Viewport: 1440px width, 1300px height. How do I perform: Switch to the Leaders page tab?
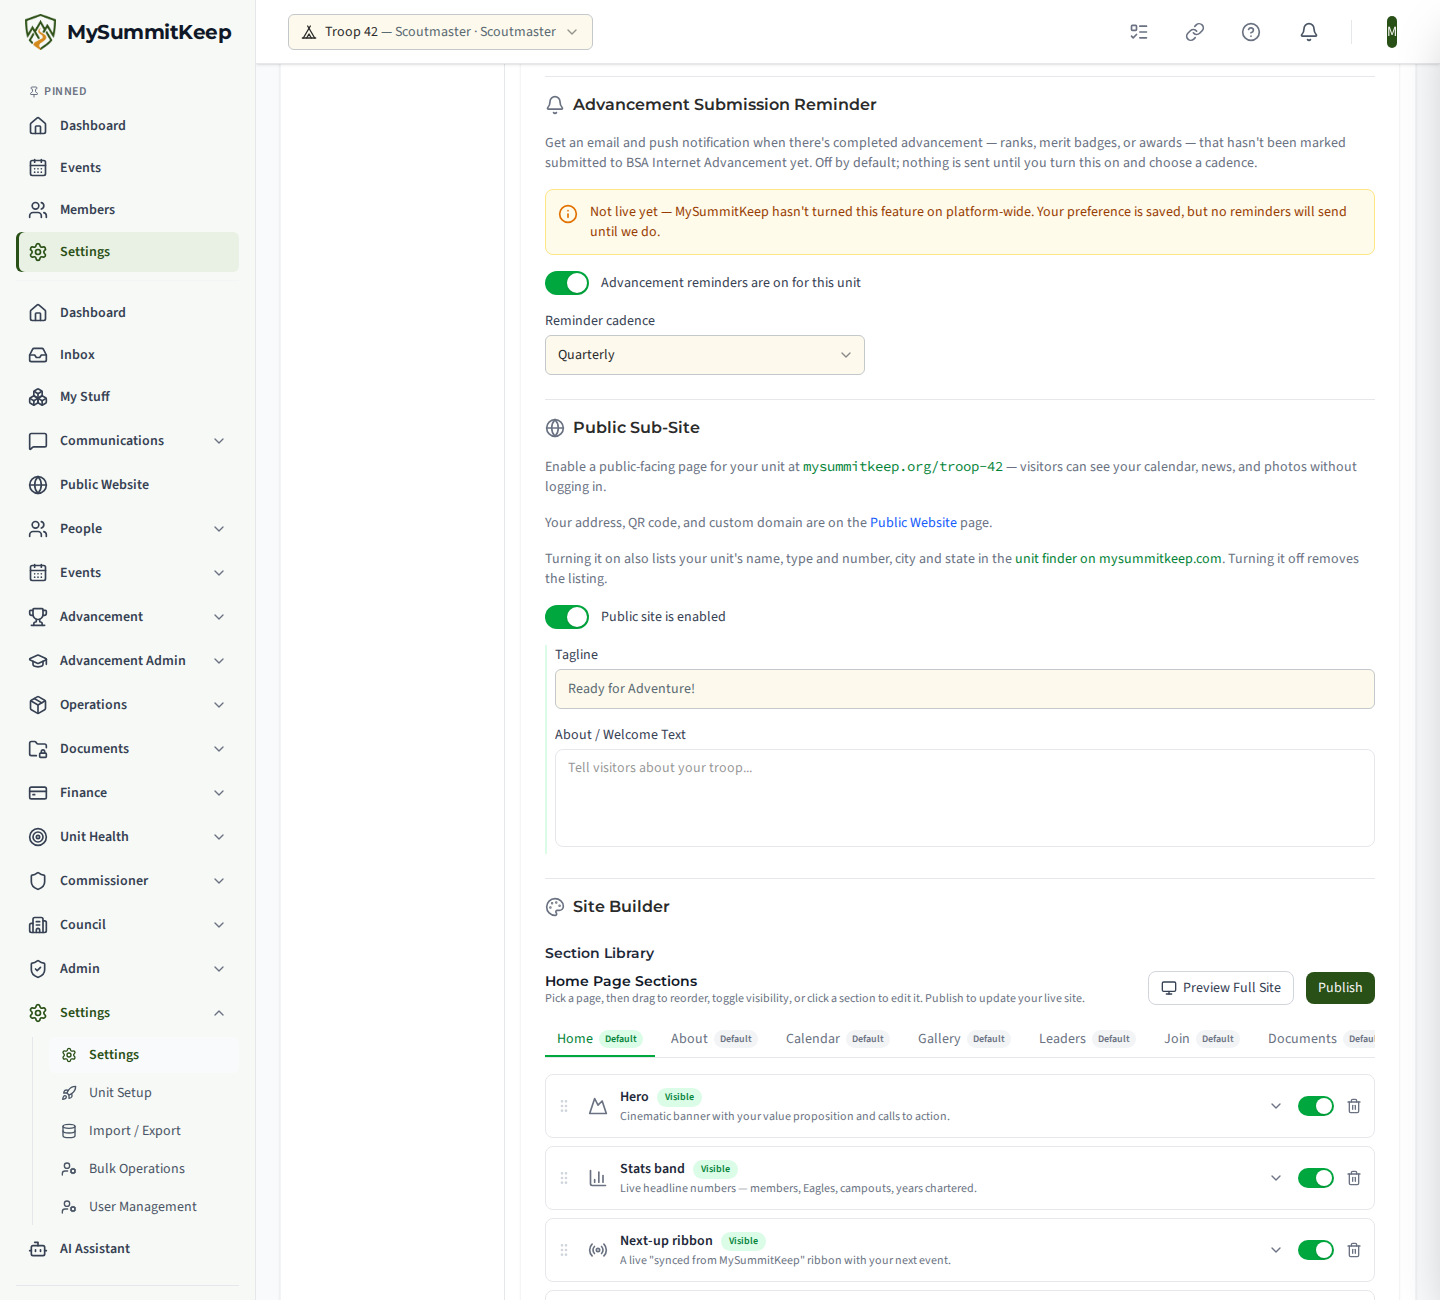1087,1039
